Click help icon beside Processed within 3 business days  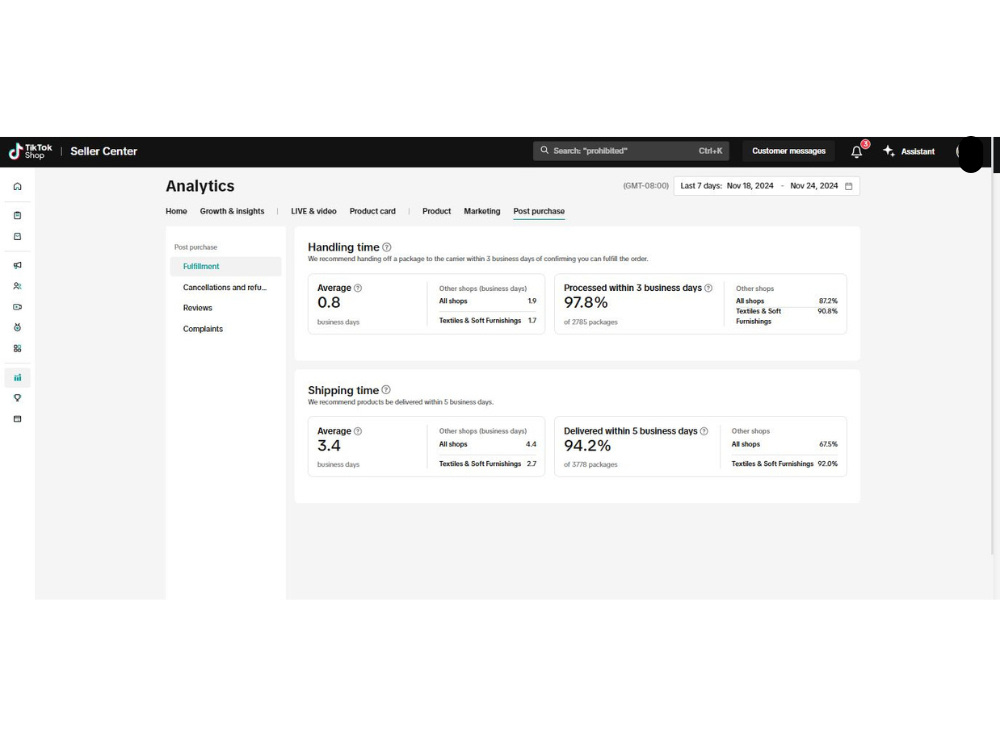708,288
